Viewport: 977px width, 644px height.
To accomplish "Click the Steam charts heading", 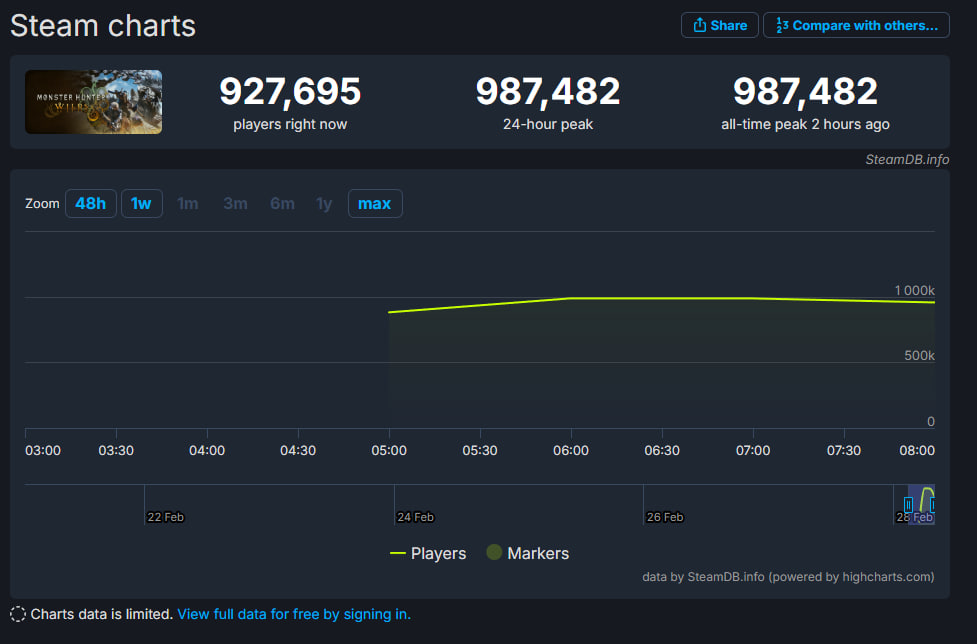I will coord(103,26).
